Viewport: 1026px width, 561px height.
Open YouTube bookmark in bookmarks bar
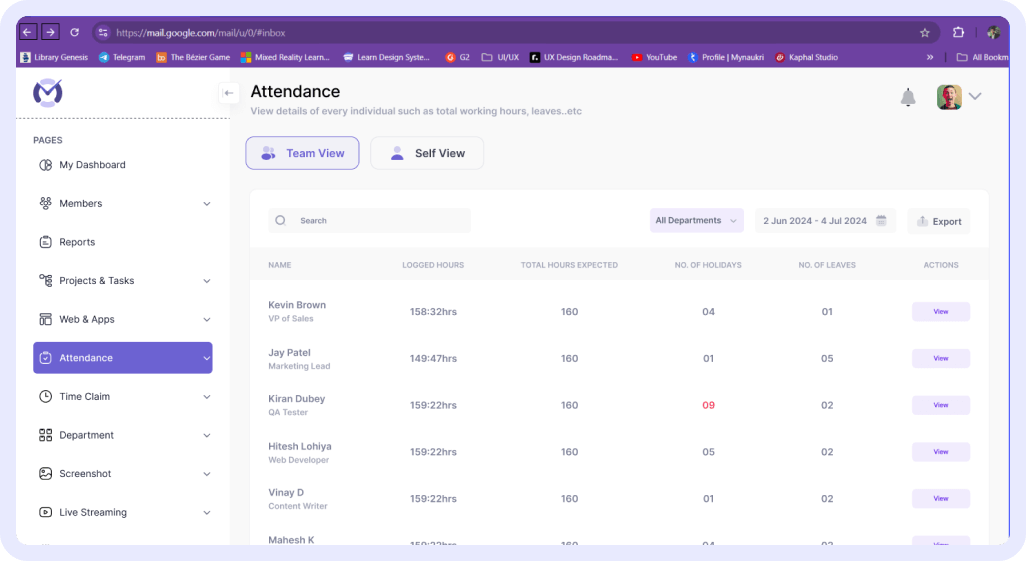point(654,57)
